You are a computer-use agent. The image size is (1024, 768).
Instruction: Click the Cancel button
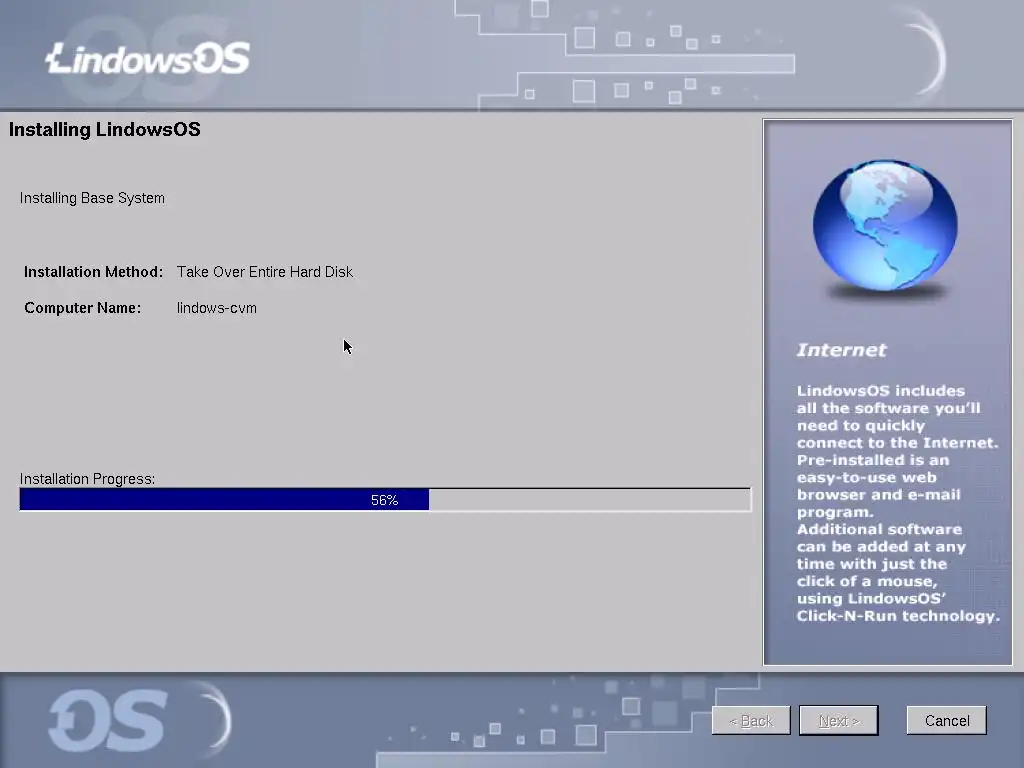pos(946,720)
